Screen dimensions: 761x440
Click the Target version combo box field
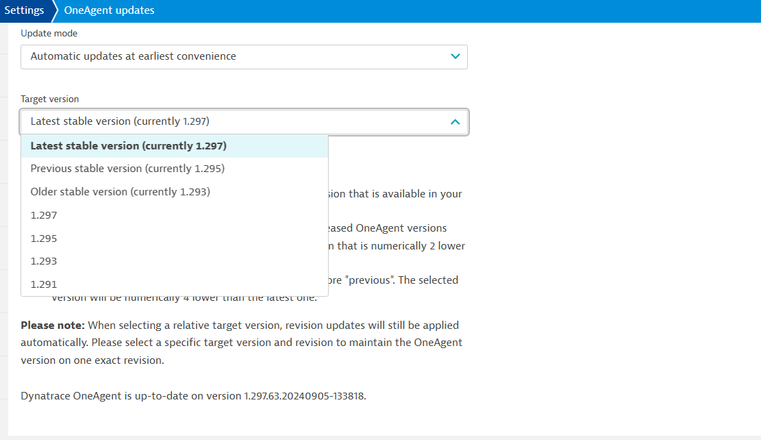click(x=230, y=122)
